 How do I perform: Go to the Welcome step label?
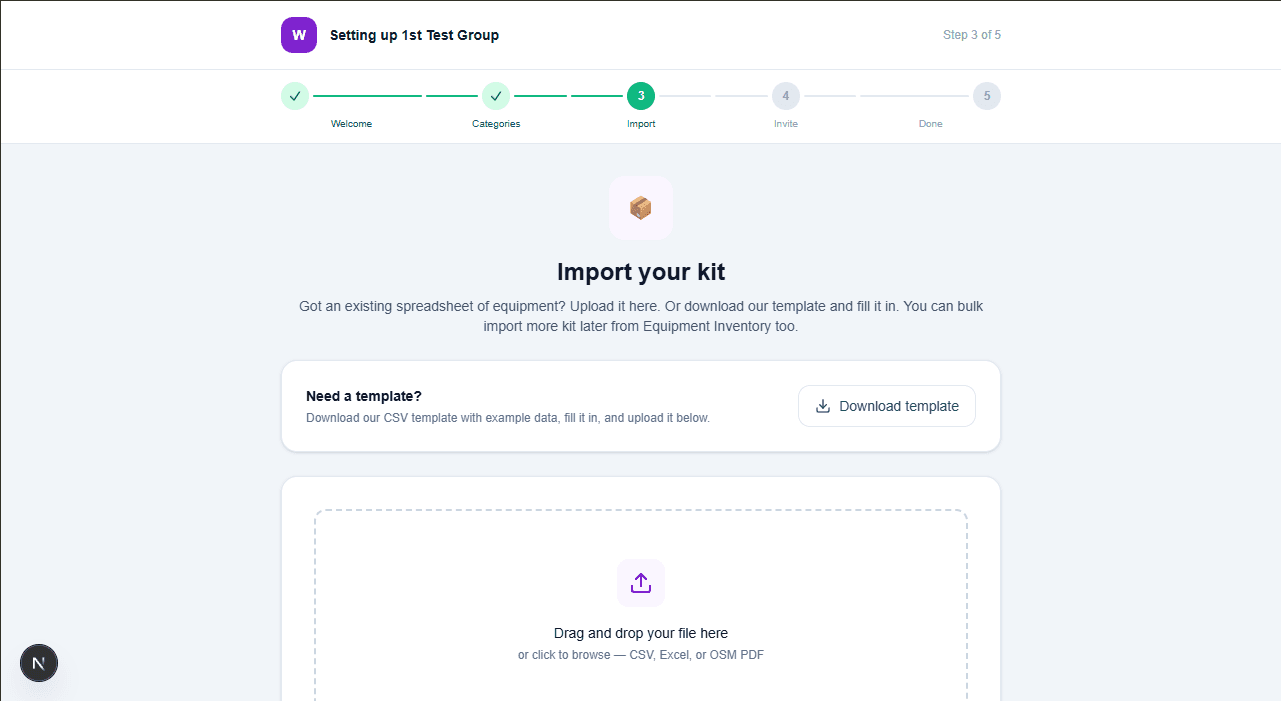pos(351,123)
